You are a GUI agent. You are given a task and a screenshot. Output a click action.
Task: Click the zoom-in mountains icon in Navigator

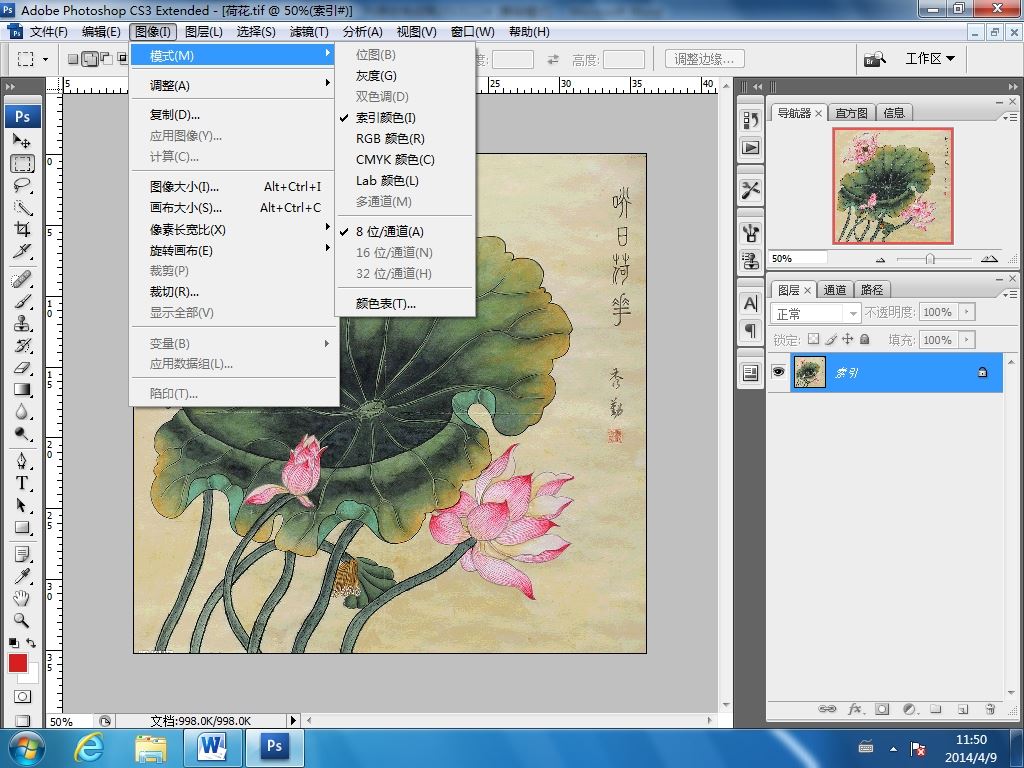pyautogui.click(x=989, y=259)
